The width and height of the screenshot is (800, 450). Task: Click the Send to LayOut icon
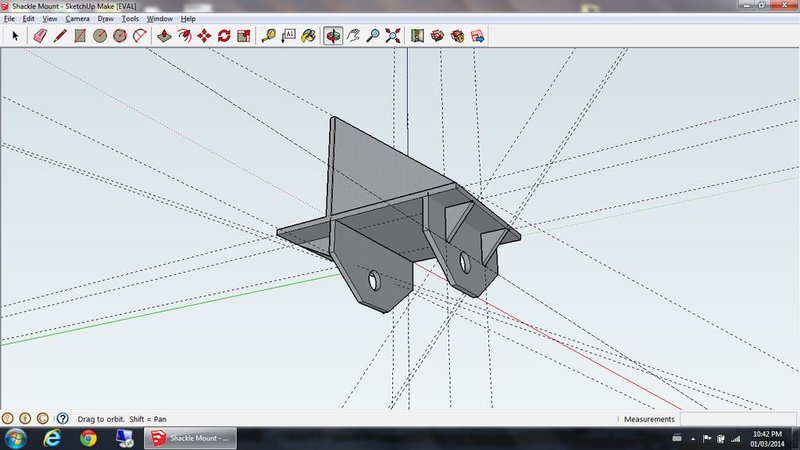(x=477, y=36)
